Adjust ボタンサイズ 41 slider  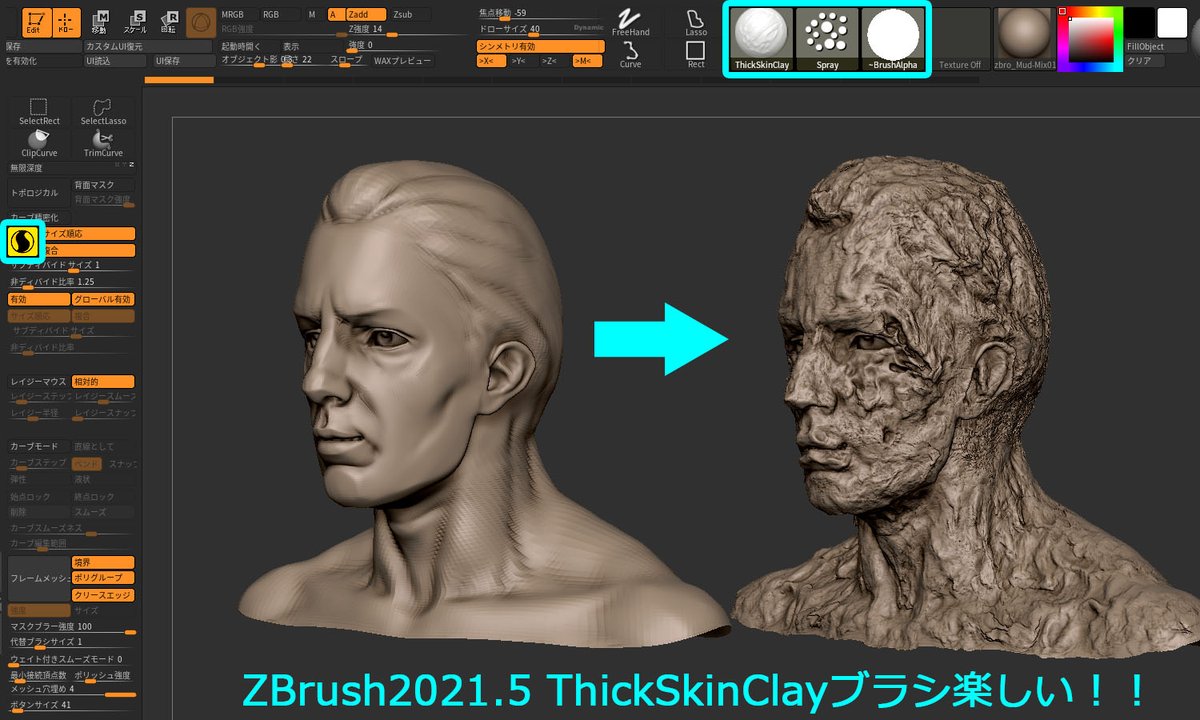(71, 706)
